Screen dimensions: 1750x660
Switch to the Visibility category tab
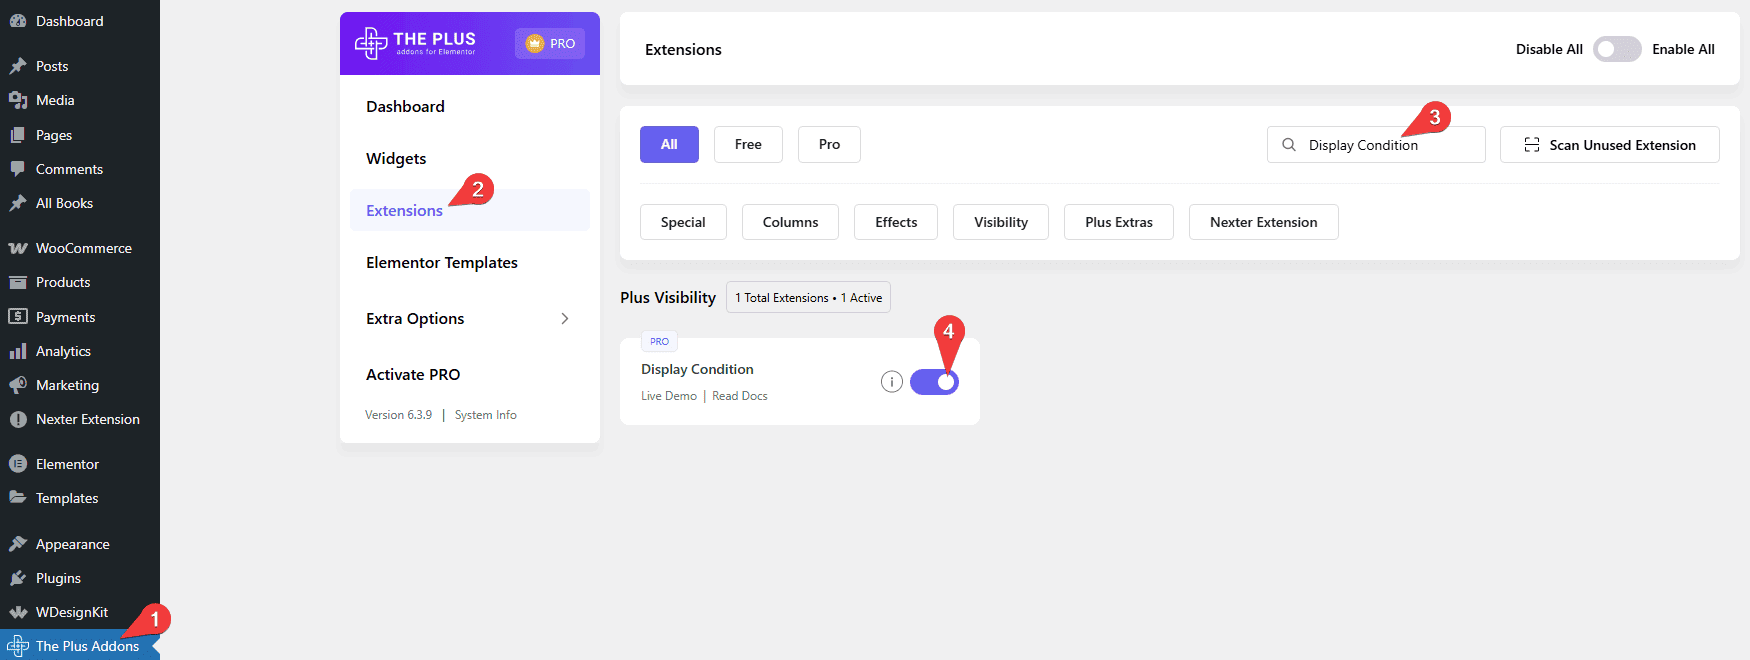pos(1000,222)
